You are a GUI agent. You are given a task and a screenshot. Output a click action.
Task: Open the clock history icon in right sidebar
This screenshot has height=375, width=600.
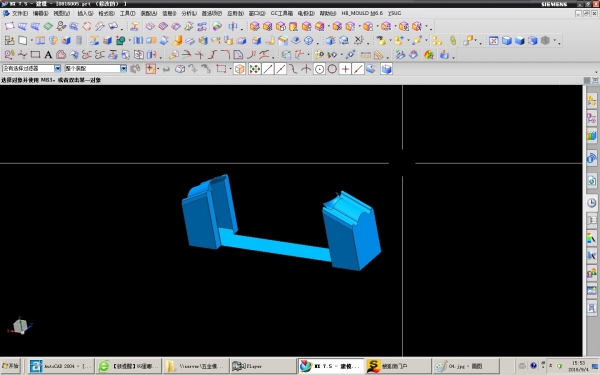pos(592,202)
